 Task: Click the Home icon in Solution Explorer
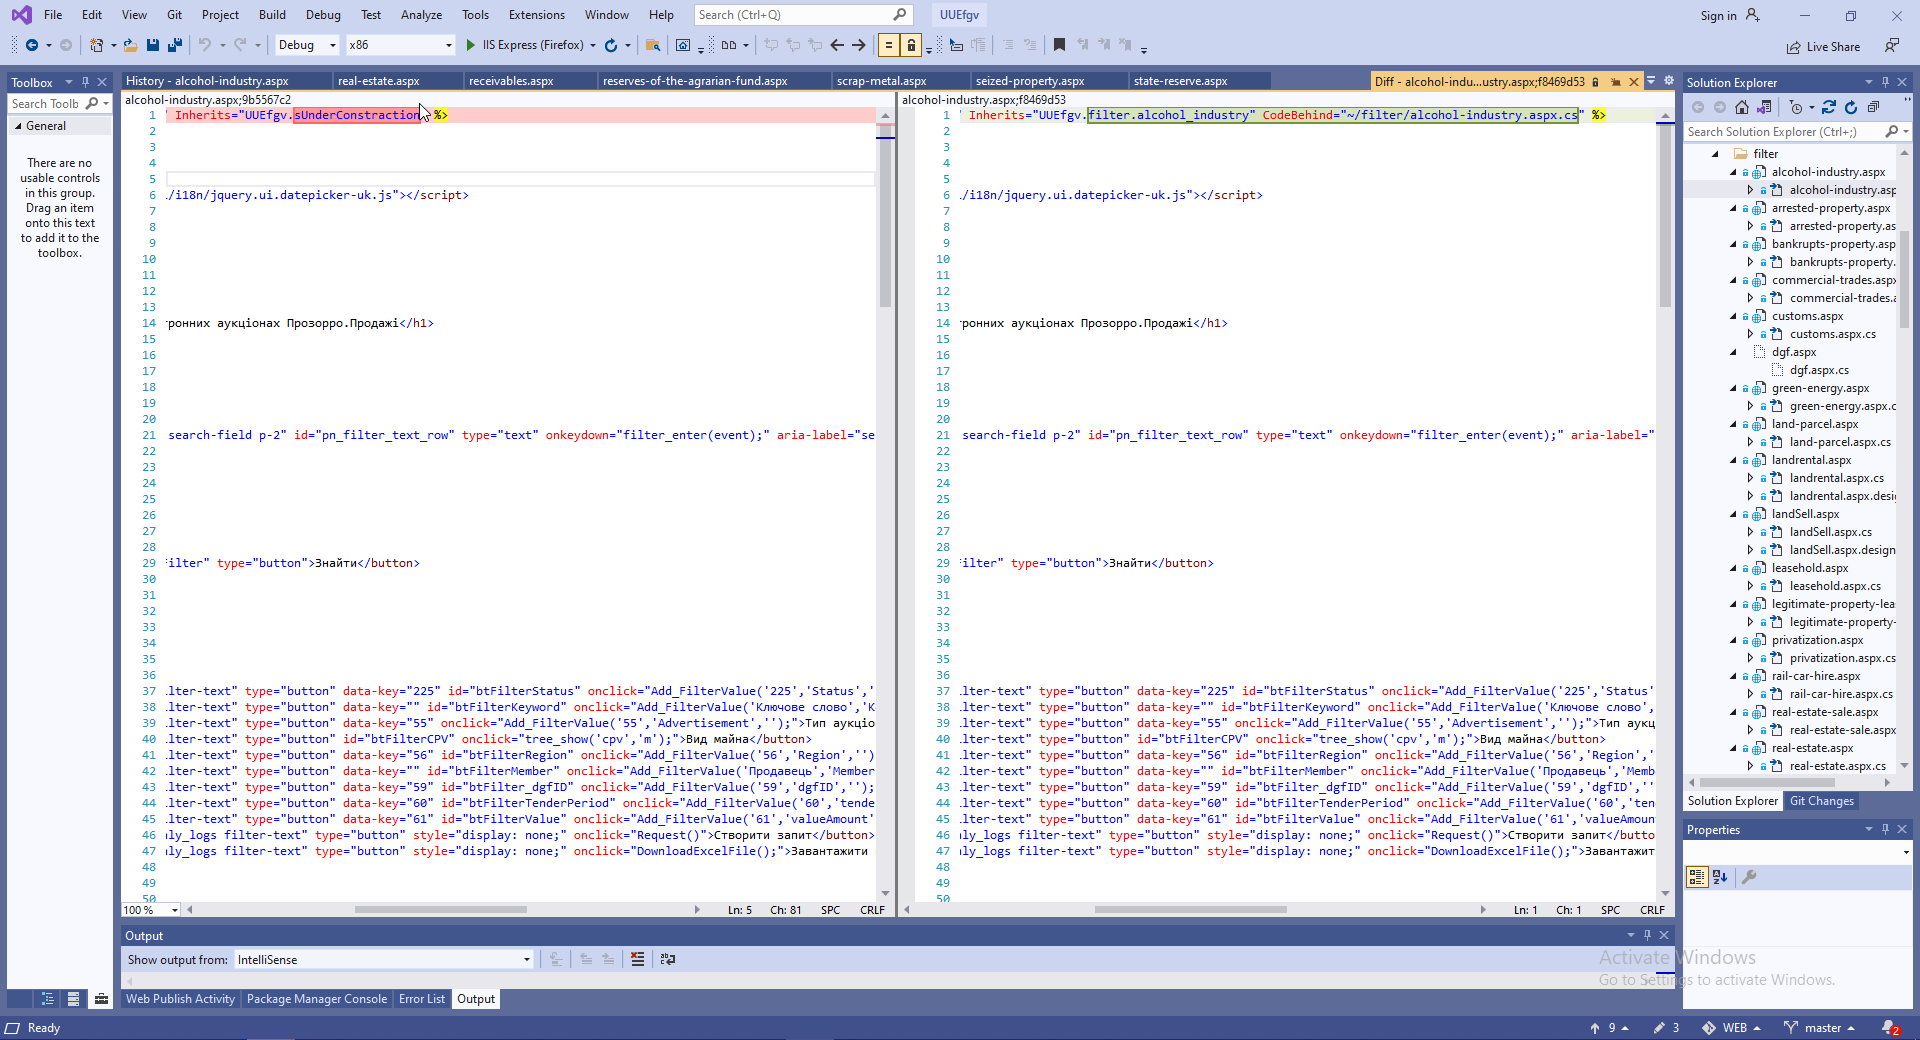click(1742, 107)
